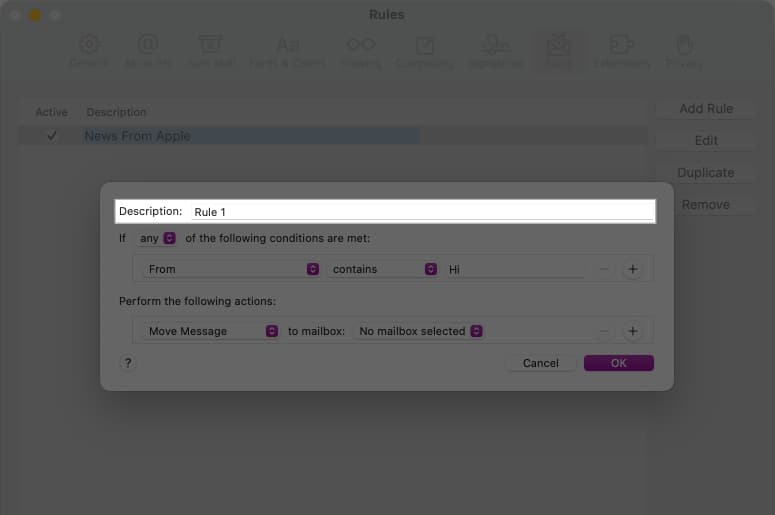The height and width of the screenshot is (515, 775).
Task: Open the Privacy preferences tab
Action: click(x=684, y=51)
